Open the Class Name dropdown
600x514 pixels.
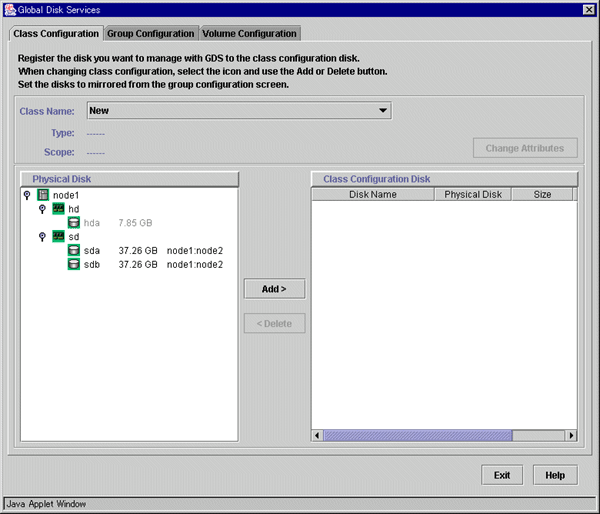[383, 111]
